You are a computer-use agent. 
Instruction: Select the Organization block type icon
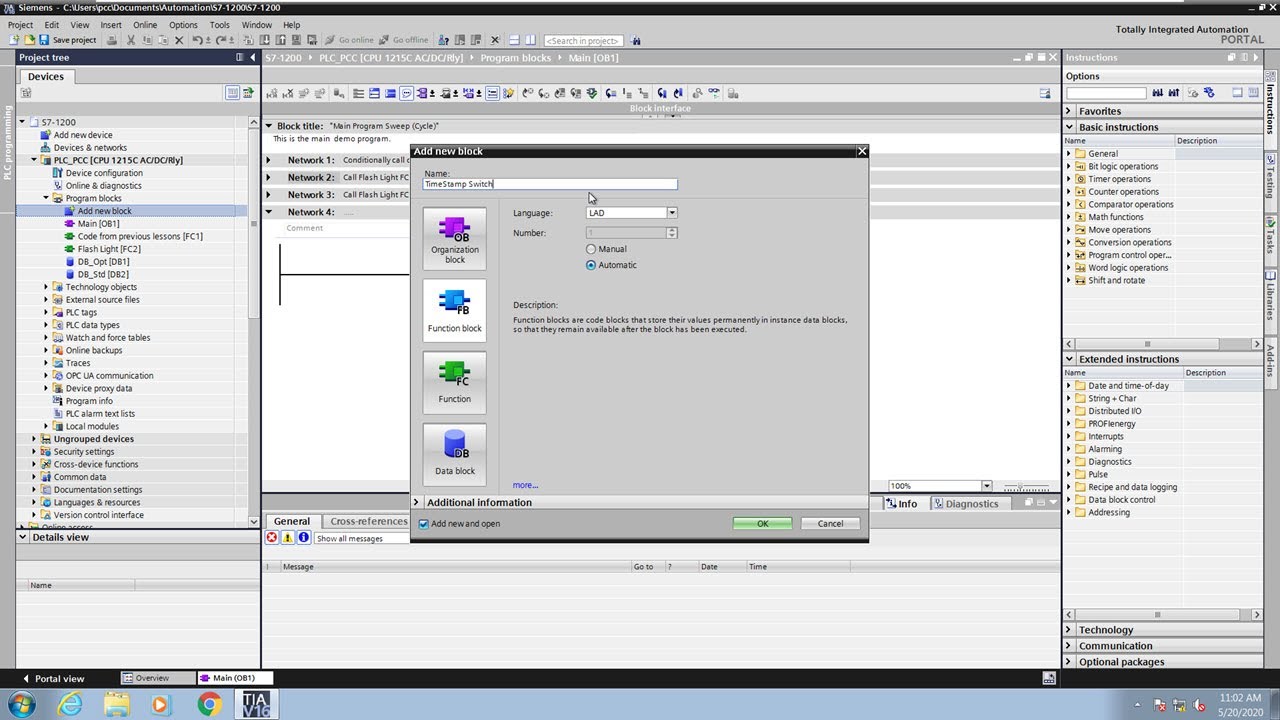tap(455, 240)
